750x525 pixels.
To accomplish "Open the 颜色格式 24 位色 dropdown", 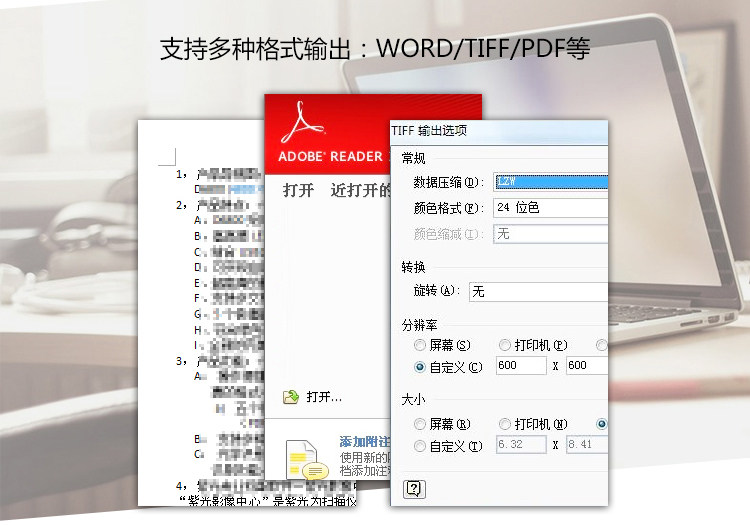I will (x=551, y=208).
